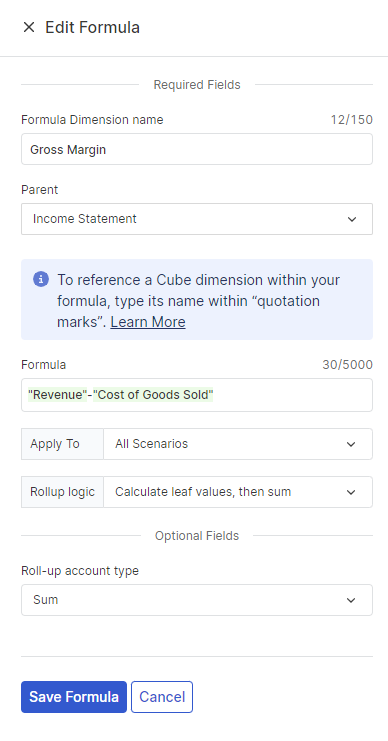Click the Apply To chevron arrow
388x741 pixels.
click(351, 444)
